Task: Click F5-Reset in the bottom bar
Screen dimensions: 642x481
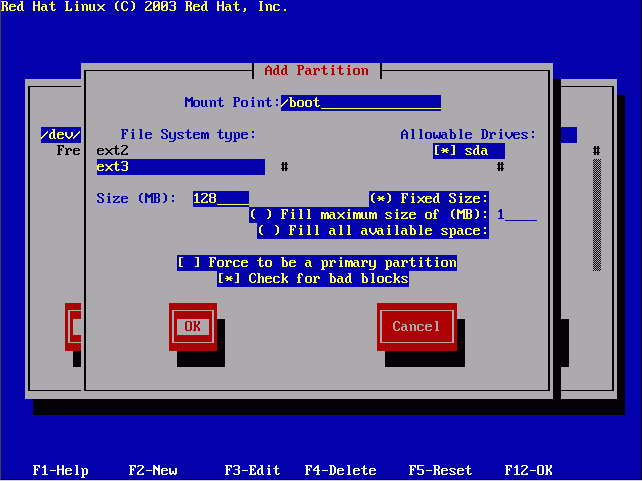Action: coord(441,470)
